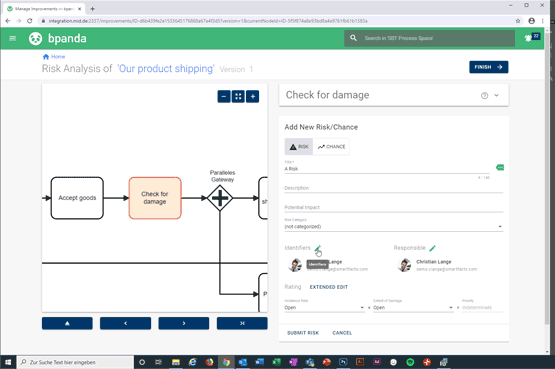Go to the previous process element
The image size is (555, 369).
tap(125, 323)
